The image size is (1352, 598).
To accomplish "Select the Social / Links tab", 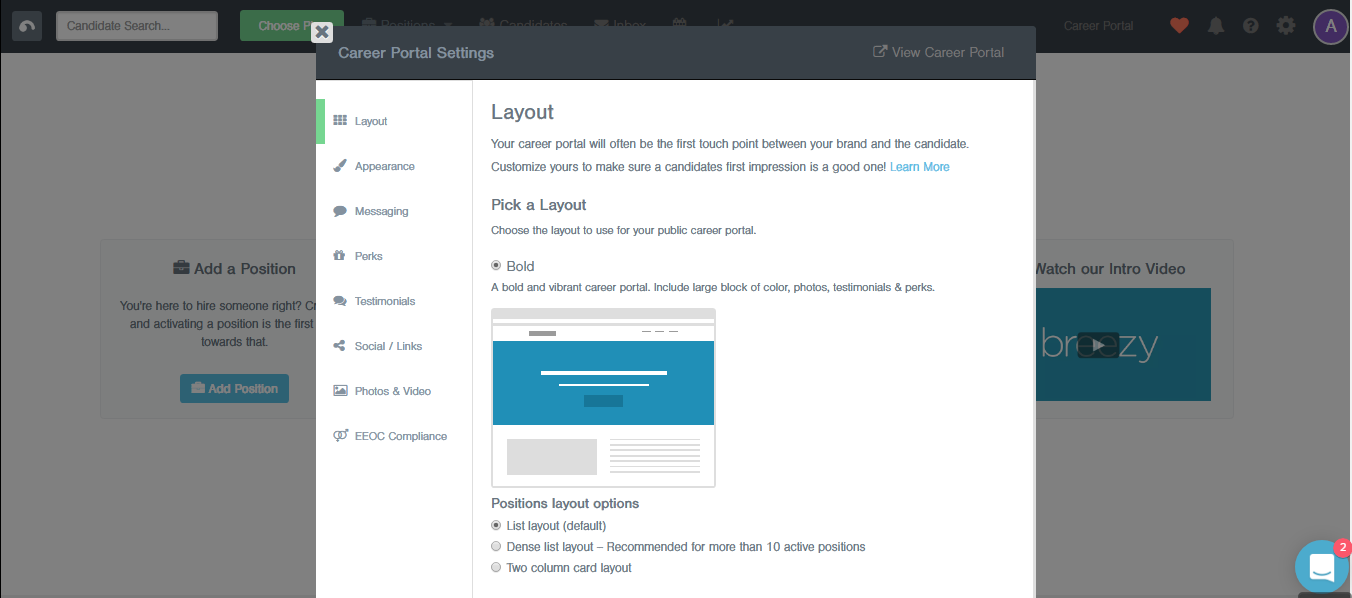I will 394,346.
